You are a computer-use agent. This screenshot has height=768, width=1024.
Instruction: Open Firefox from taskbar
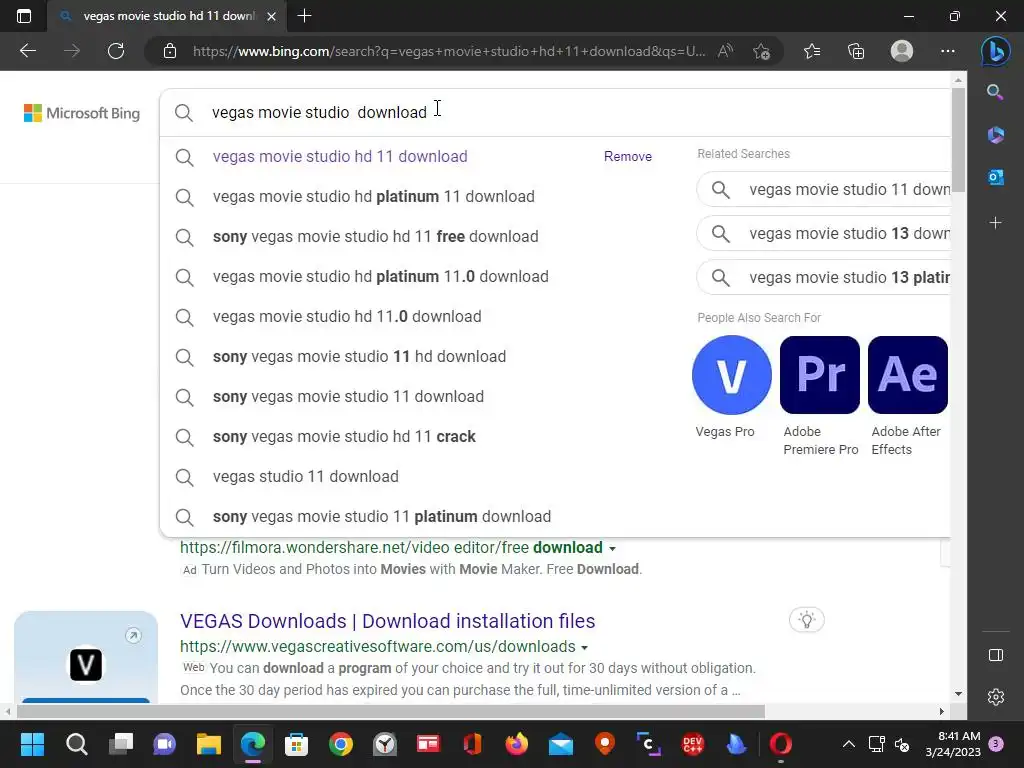tap(517, 744)
